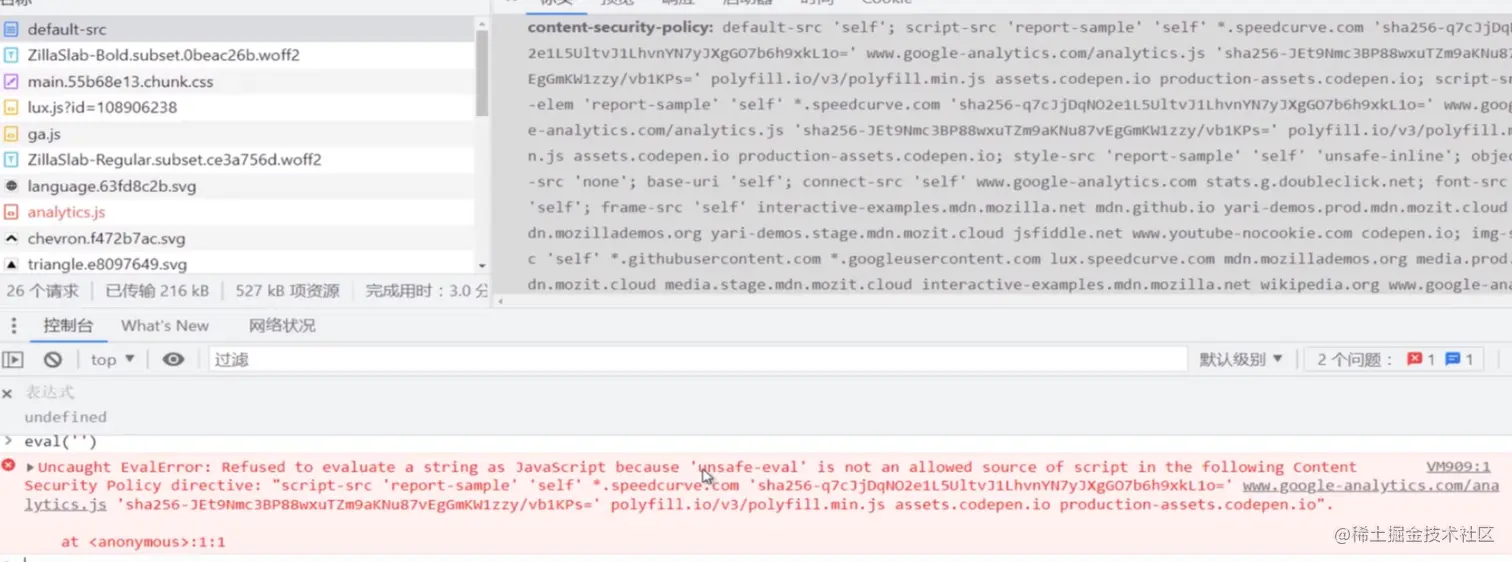The width and height of the screenshot is (1512, 562).
Task: Open the top context dropdown
Action: pyautogui.click(x=113, y=360)
